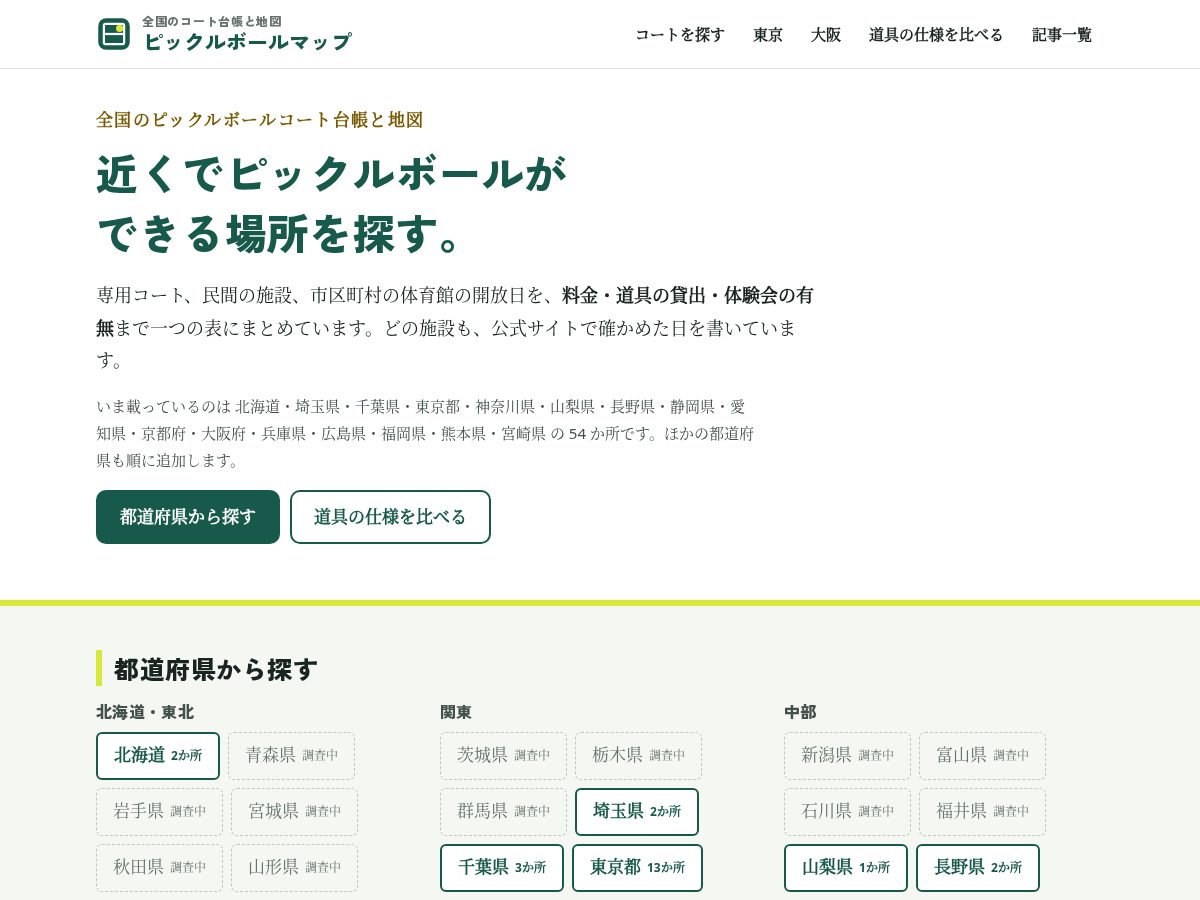The width and height of the screenshot is (1200, 900).
Task: Click the 都道府県から探す green button
Action: point(188,517)
